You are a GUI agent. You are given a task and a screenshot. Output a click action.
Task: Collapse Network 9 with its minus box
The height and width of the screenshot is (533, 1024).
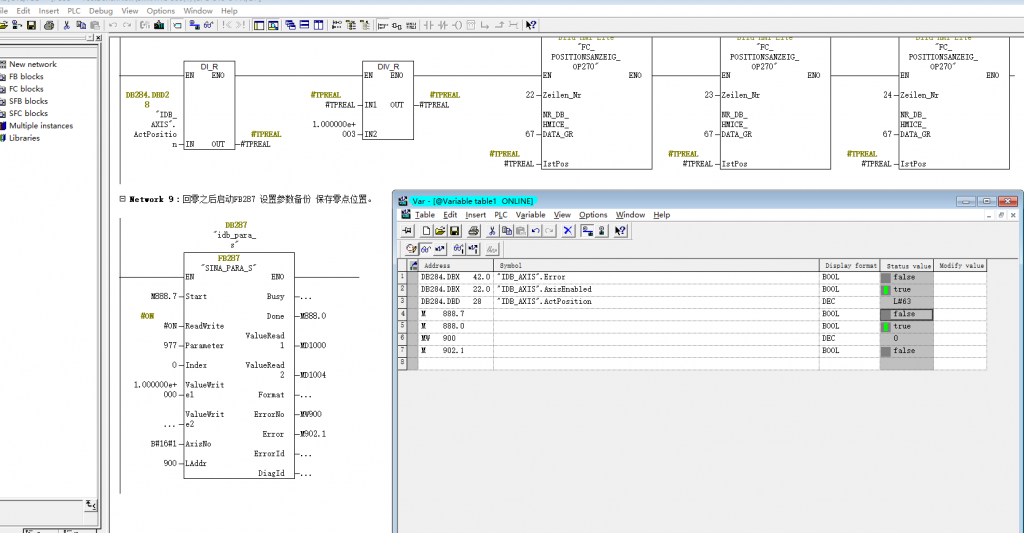pos(123,199)
